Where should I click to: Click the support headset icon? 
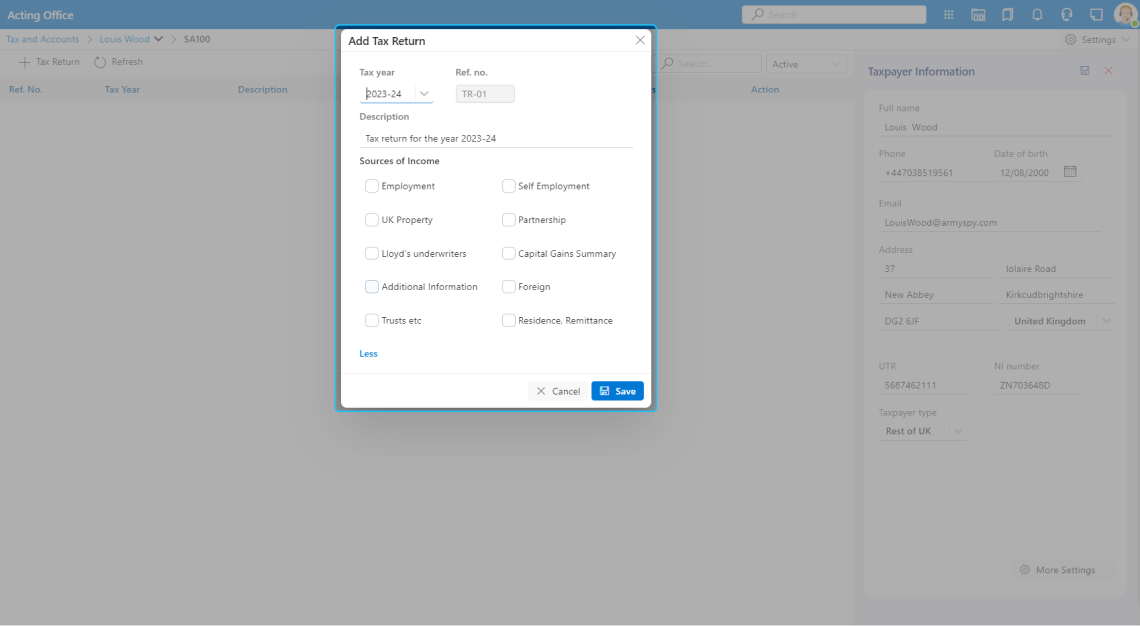[1067, 15]
